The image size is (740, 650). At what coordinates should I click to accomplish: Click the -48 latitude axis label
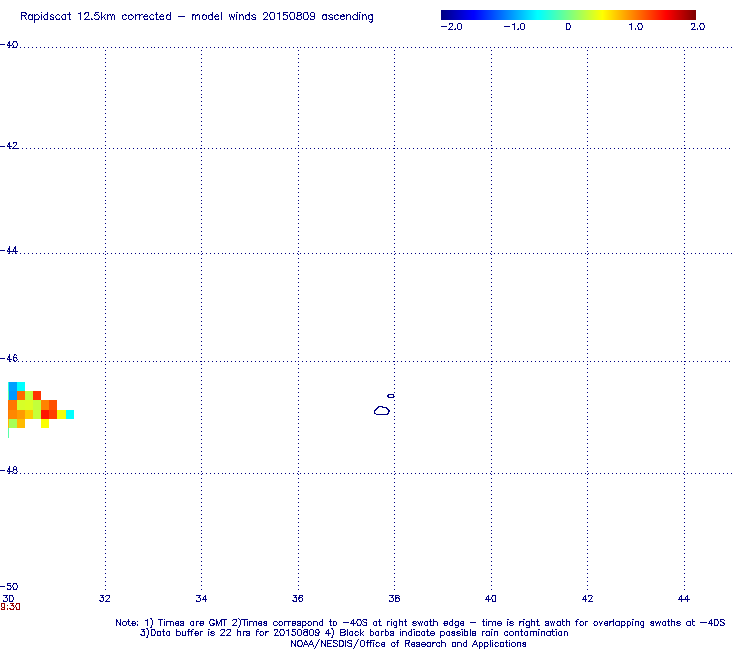click(x=9, y=470)
